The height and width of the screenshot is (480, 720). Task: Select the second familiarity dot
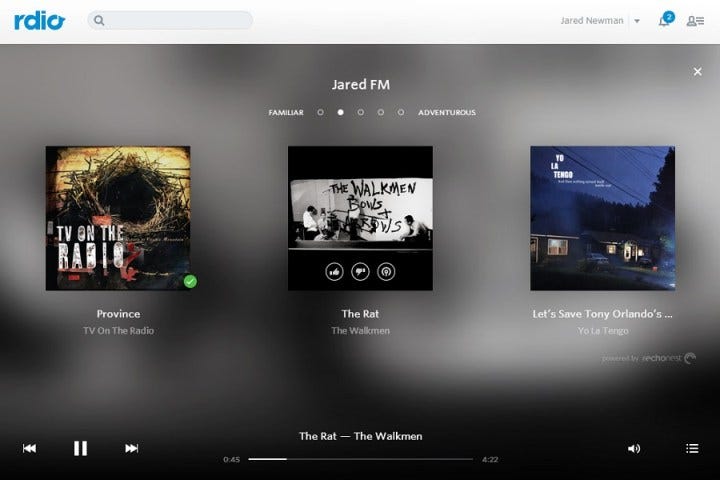coord(340,113)
